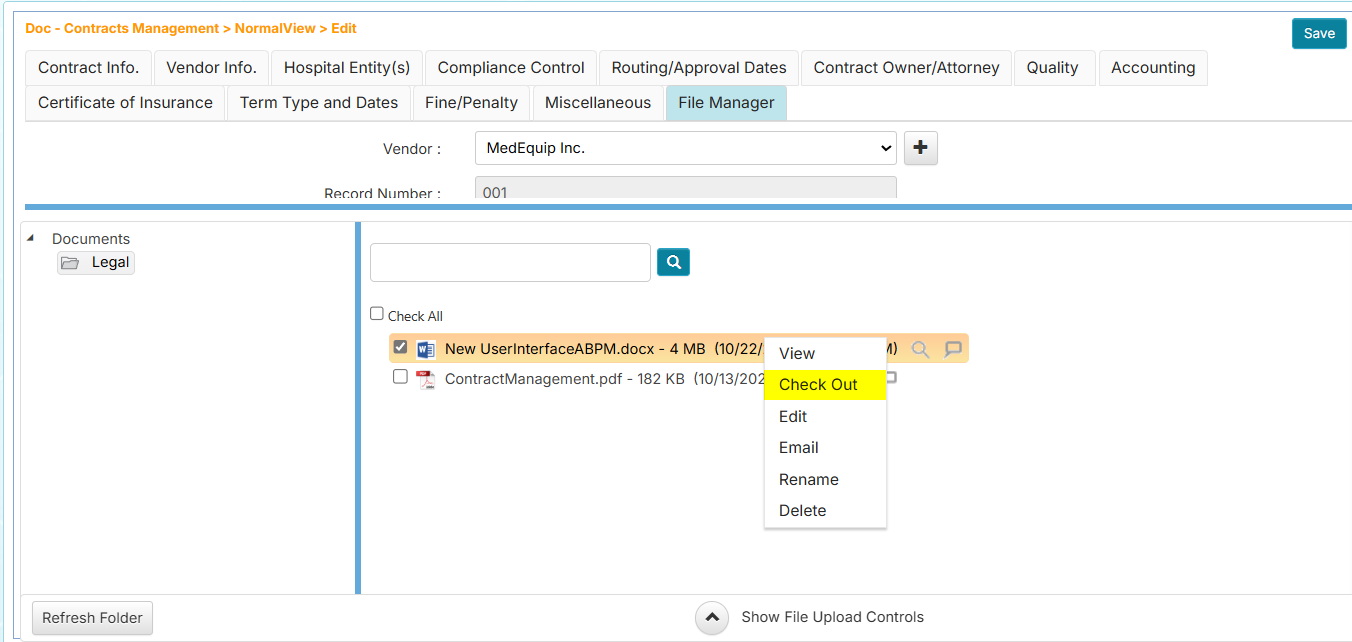
Task: Switch to the Compliance Control tab
Action: (x=510, y=68)
